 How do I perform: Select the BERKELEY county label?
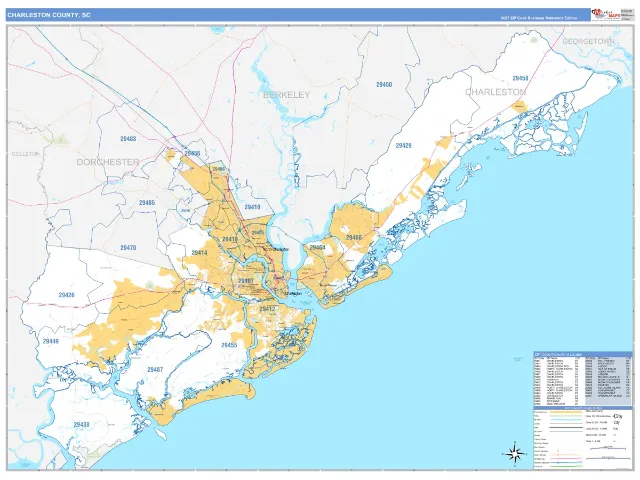click(287, 95)
